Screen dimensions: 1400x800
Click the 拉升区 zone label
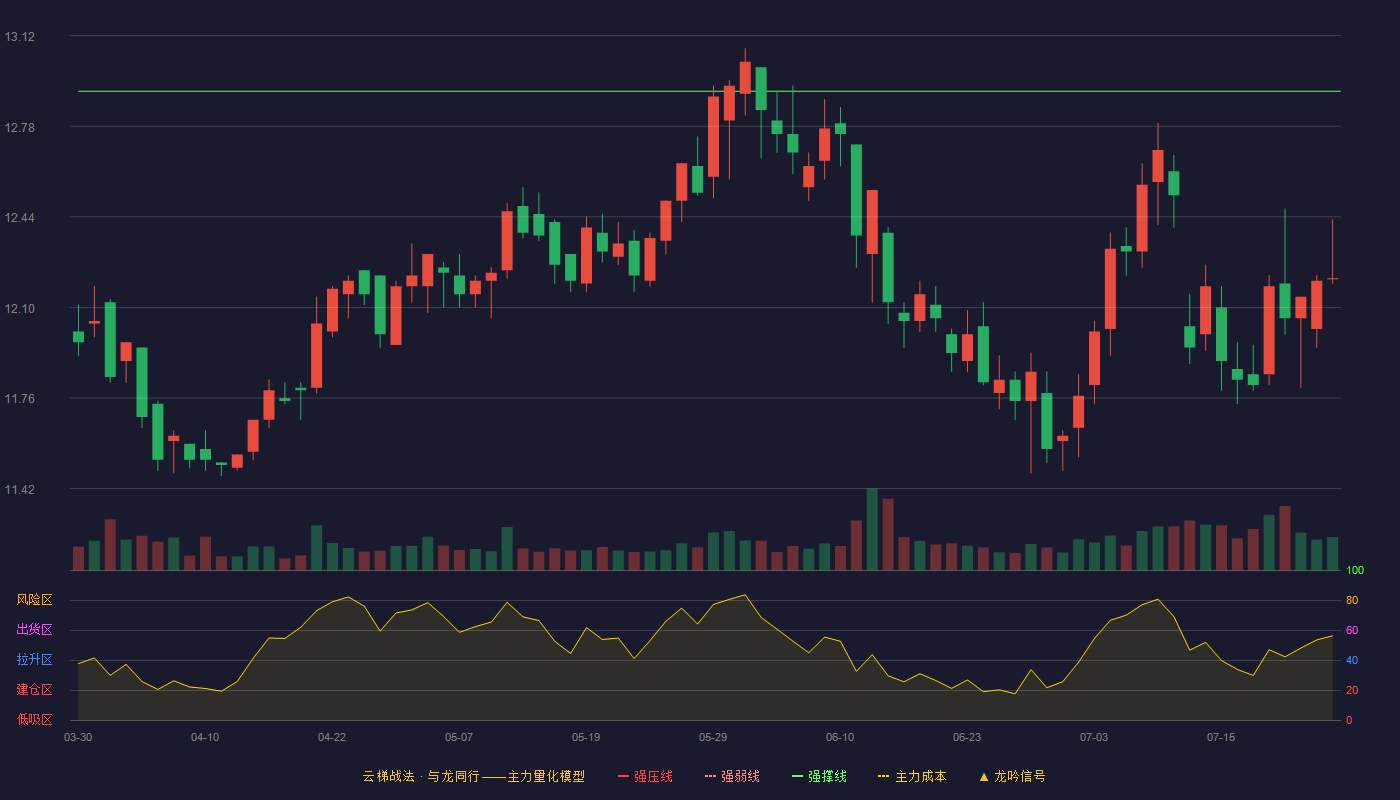tap(34, 660)
